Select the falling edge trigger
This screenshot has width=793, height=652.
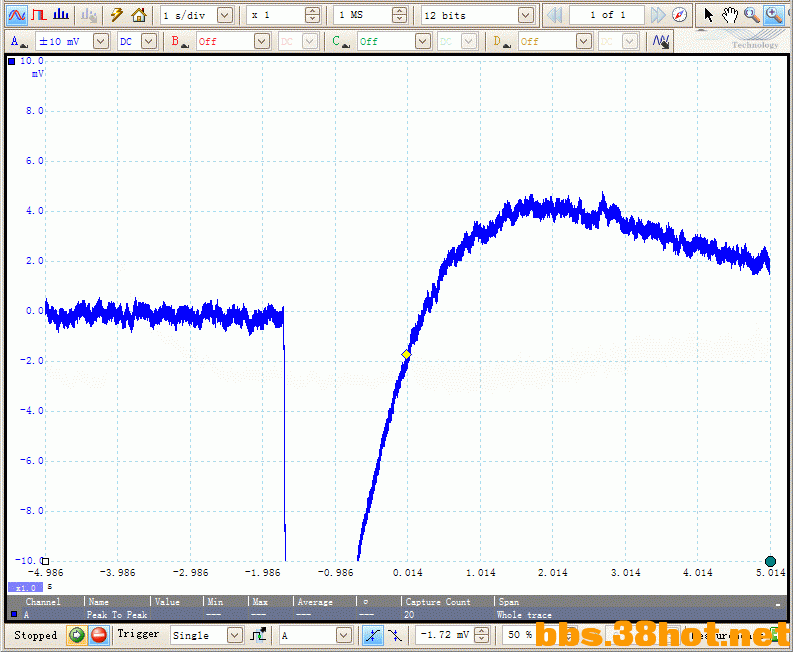(394, 635)
